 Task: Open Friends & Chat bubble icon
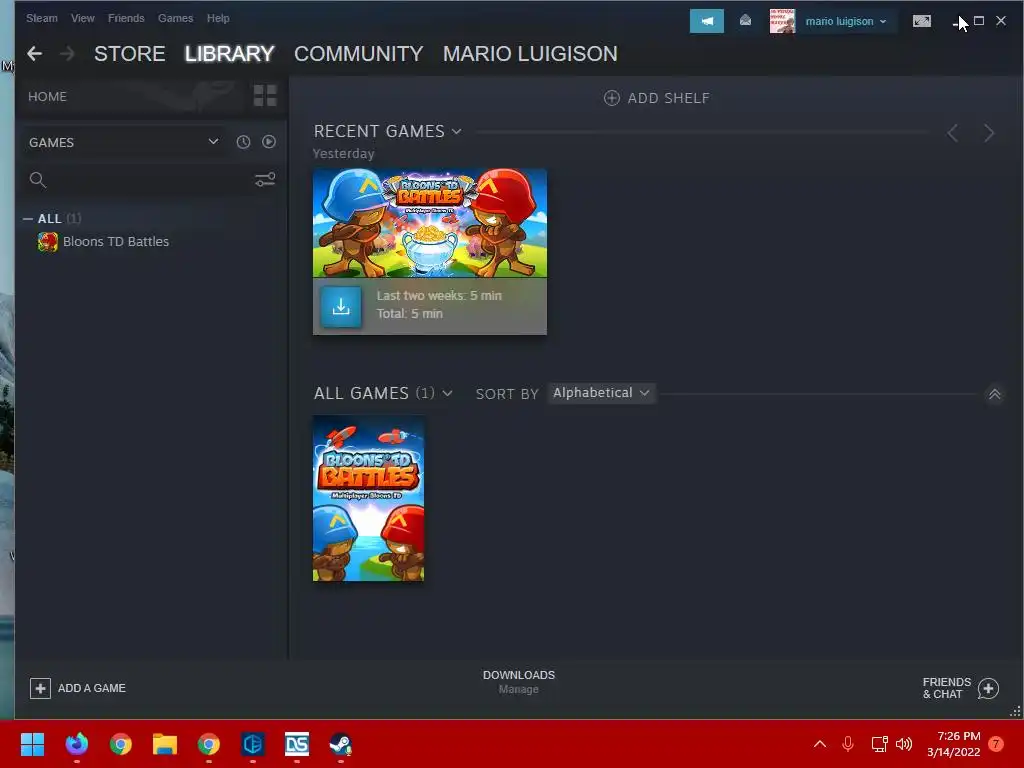point(989,688)
